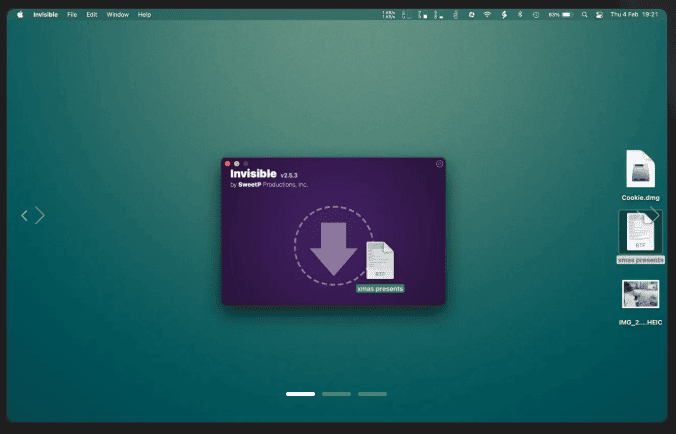Jump to the third slide indicator
The height and width of the screenshot is (434, 676).
coord(372,394)
